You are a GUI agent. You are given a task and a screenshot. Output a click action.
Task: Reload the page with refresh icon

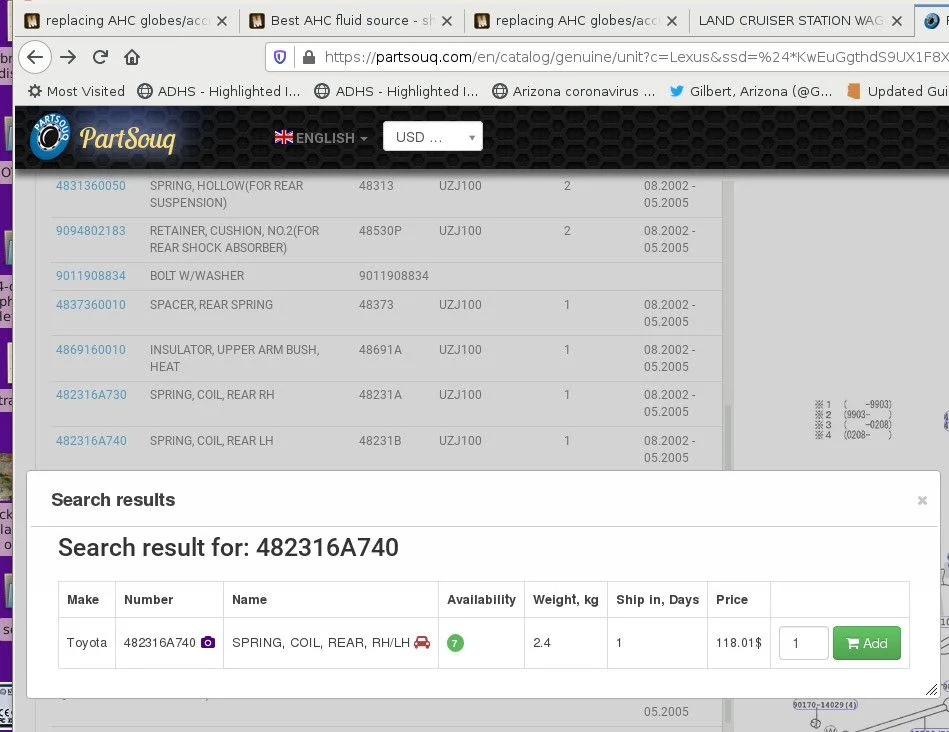point(100,57)
